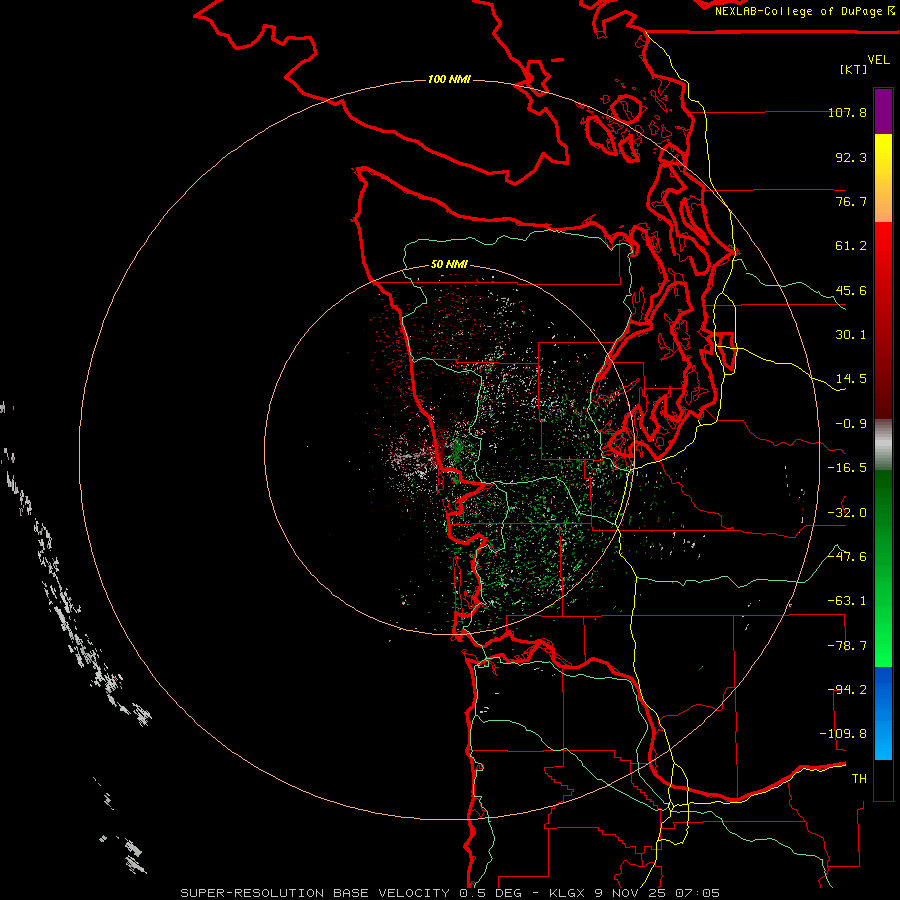Click the 76.7 scale value
This screenshot has width=900, height=900.
coord(851,201)
